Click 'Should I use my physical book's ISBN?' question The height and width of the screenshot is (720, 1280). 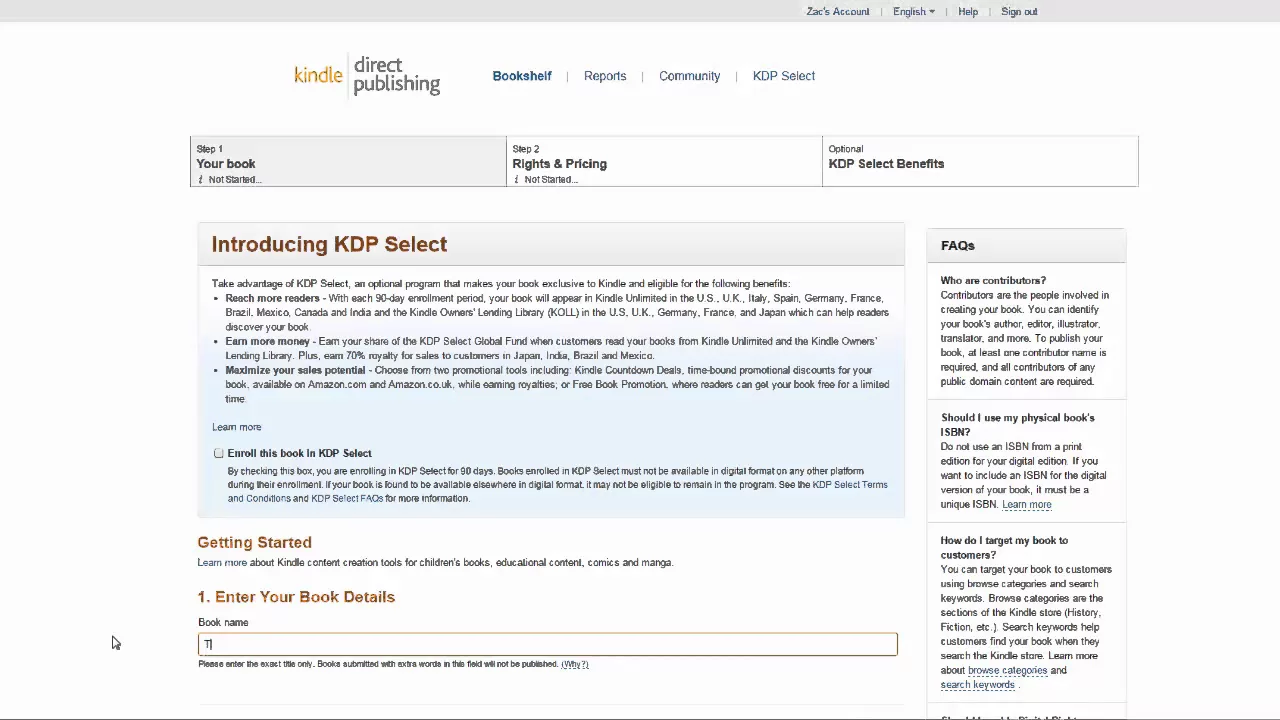(x=1018, y=425)
